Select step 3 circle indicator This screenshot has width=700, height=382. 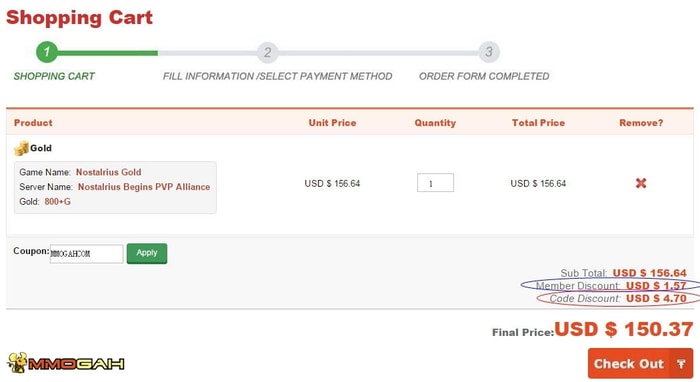tap(489, 52)
